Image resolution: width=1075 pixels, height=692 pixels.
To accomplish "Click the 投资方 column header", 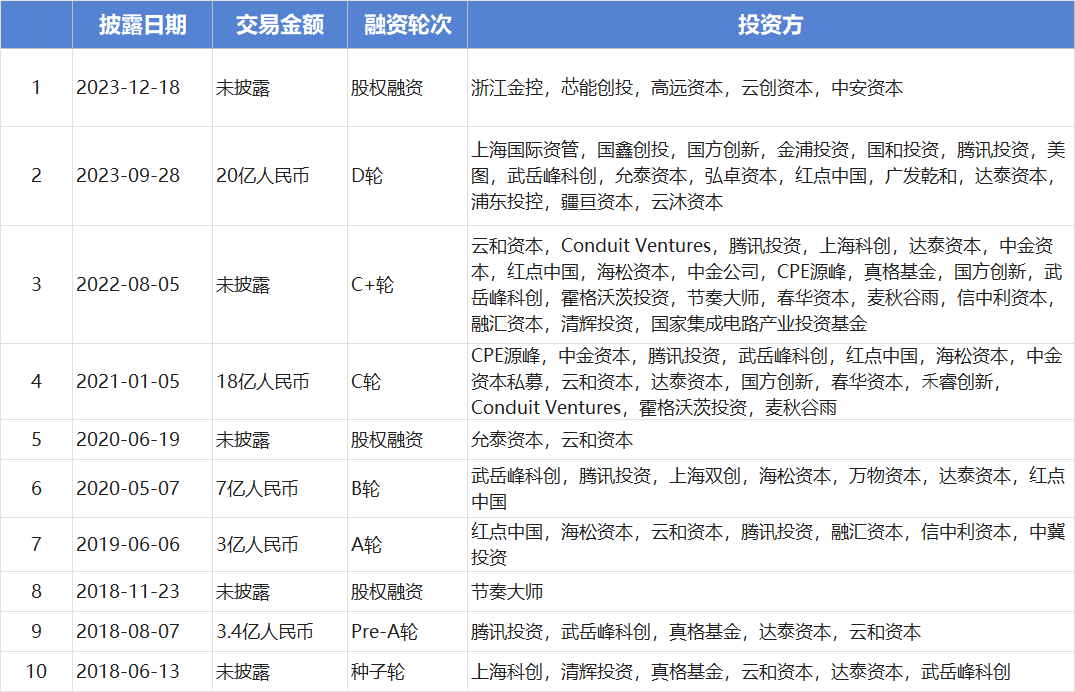I will coord(770,25).
